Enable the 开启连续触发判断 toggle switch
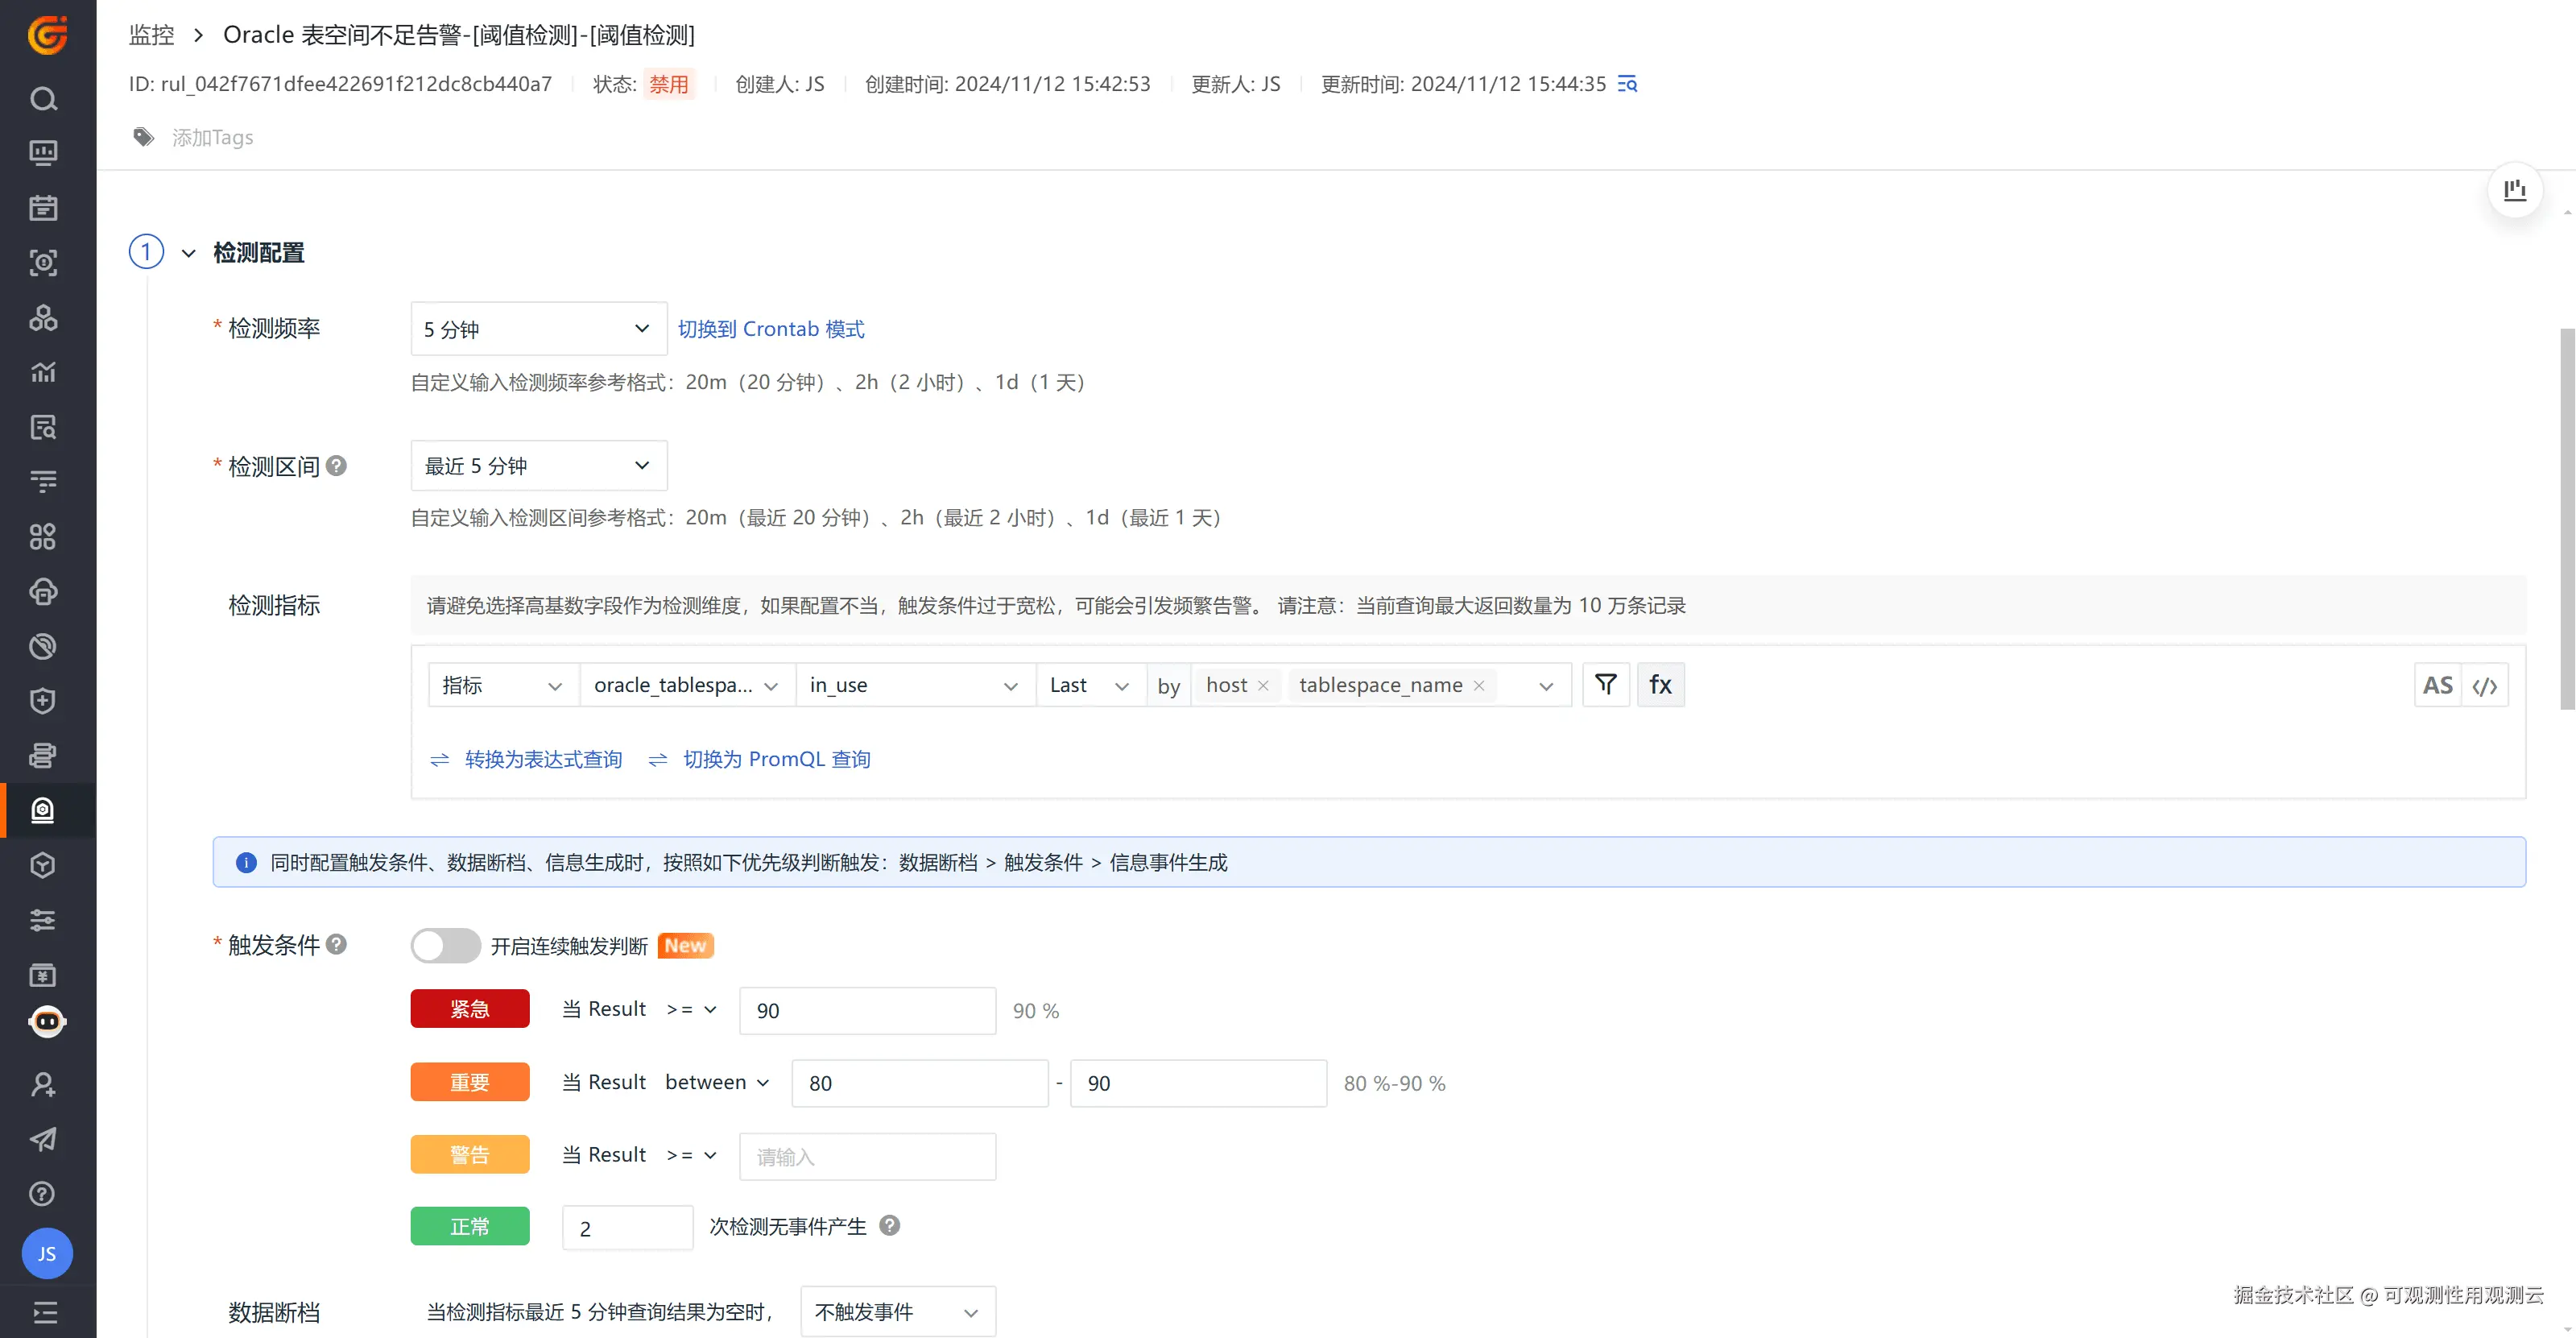Image resolution: width=2576 pixels, height=1338 pixels. point(445,945)
